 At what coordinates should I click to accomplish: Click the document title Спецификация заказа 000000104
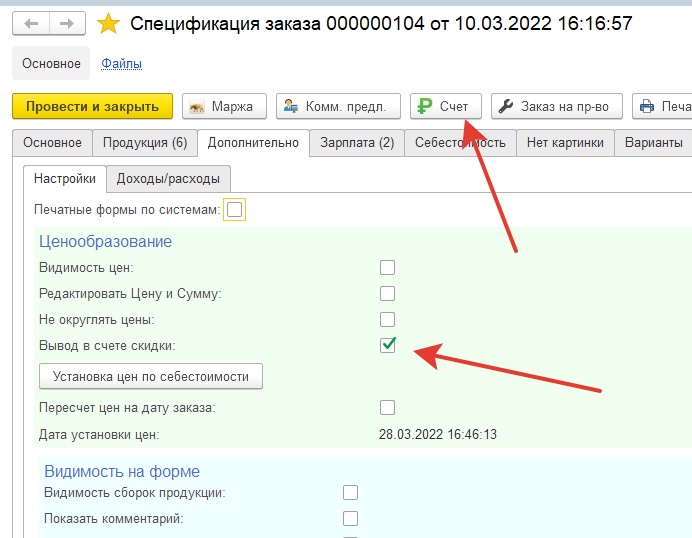(x=277, y=23)
